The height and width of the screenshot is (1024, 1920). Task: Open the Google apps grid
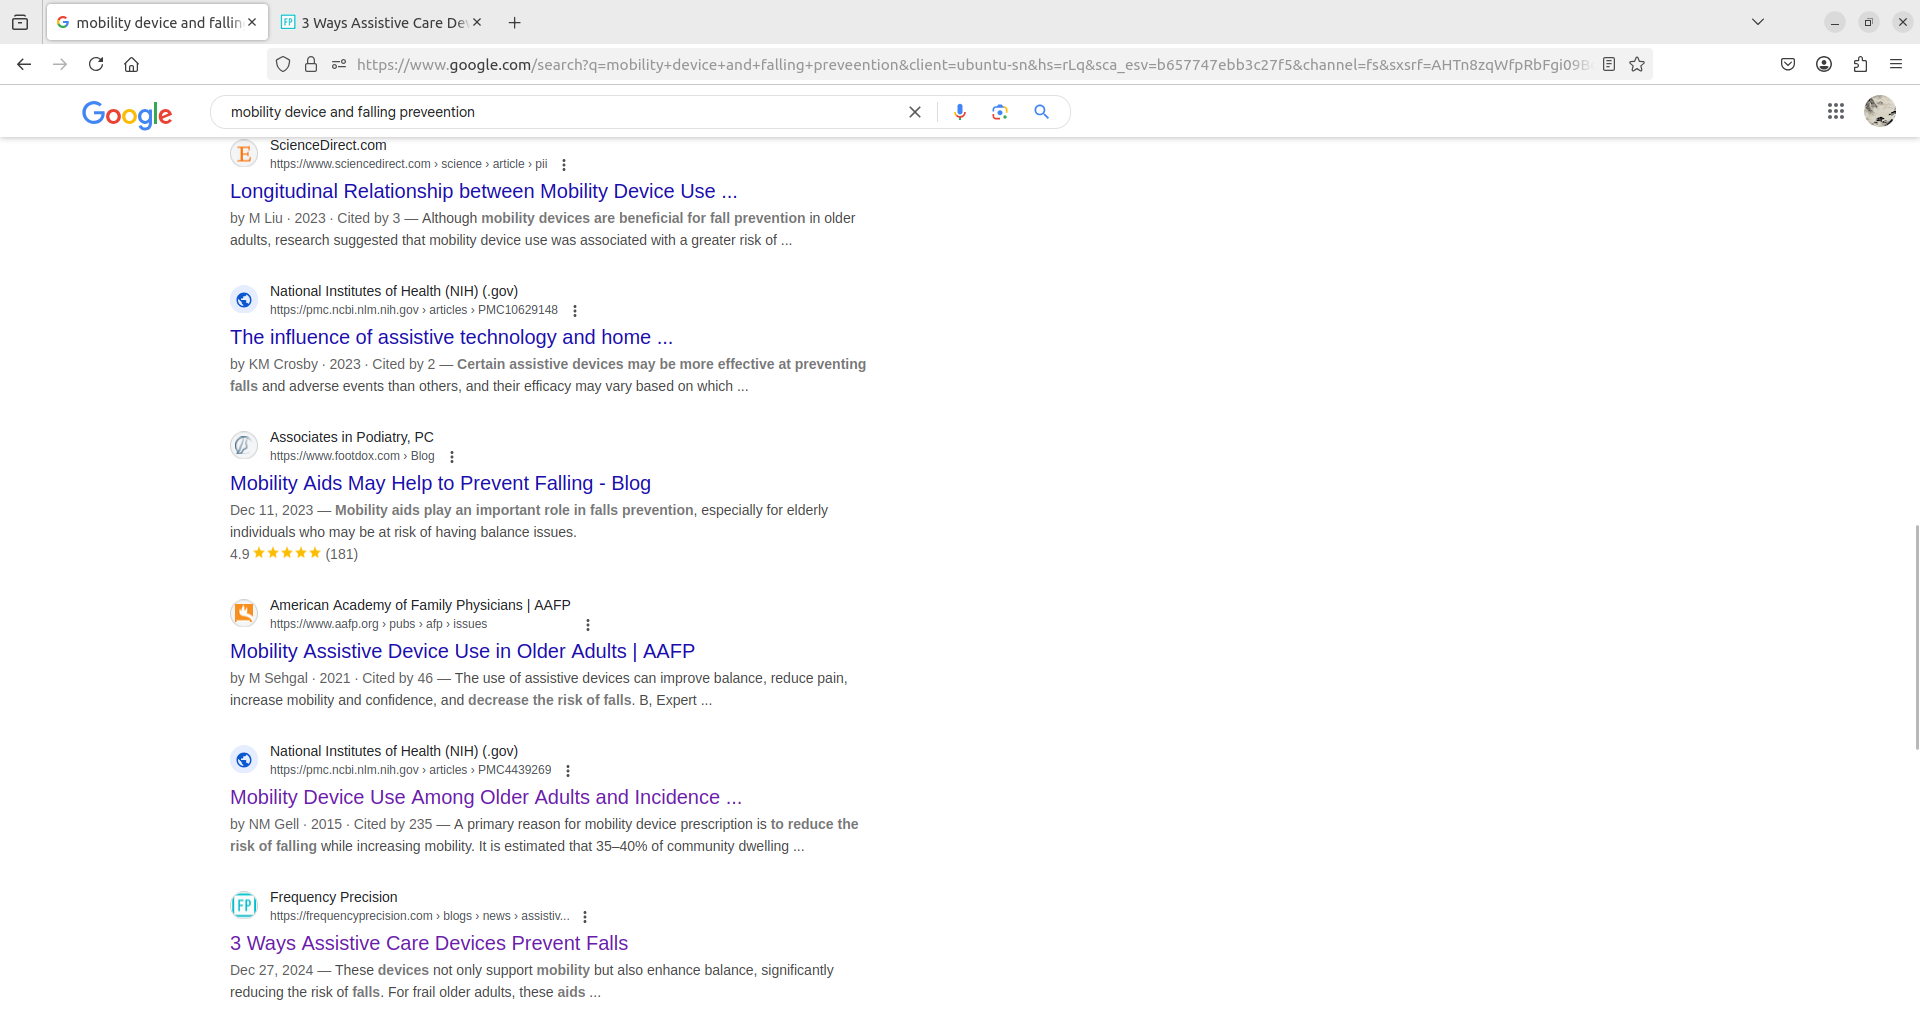pyautogui.click(x=1836, y=111)
